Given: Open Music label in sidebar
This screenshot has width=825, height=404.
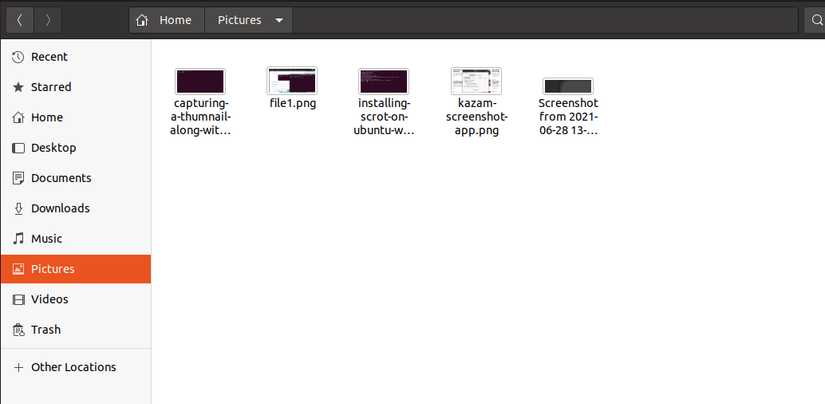Looking at the screenshot, I should click(x=47, y=239).
